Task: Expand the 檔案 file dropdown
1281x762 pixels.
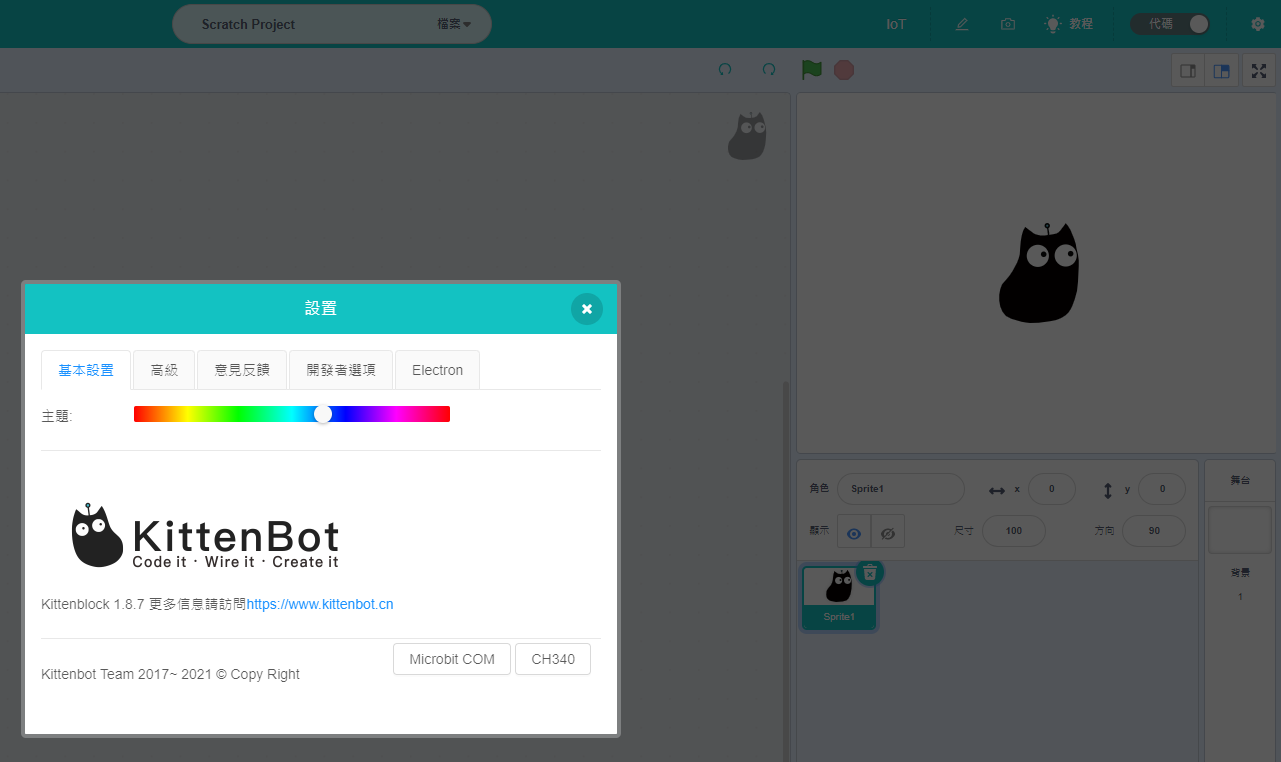Action: [454, 24]
